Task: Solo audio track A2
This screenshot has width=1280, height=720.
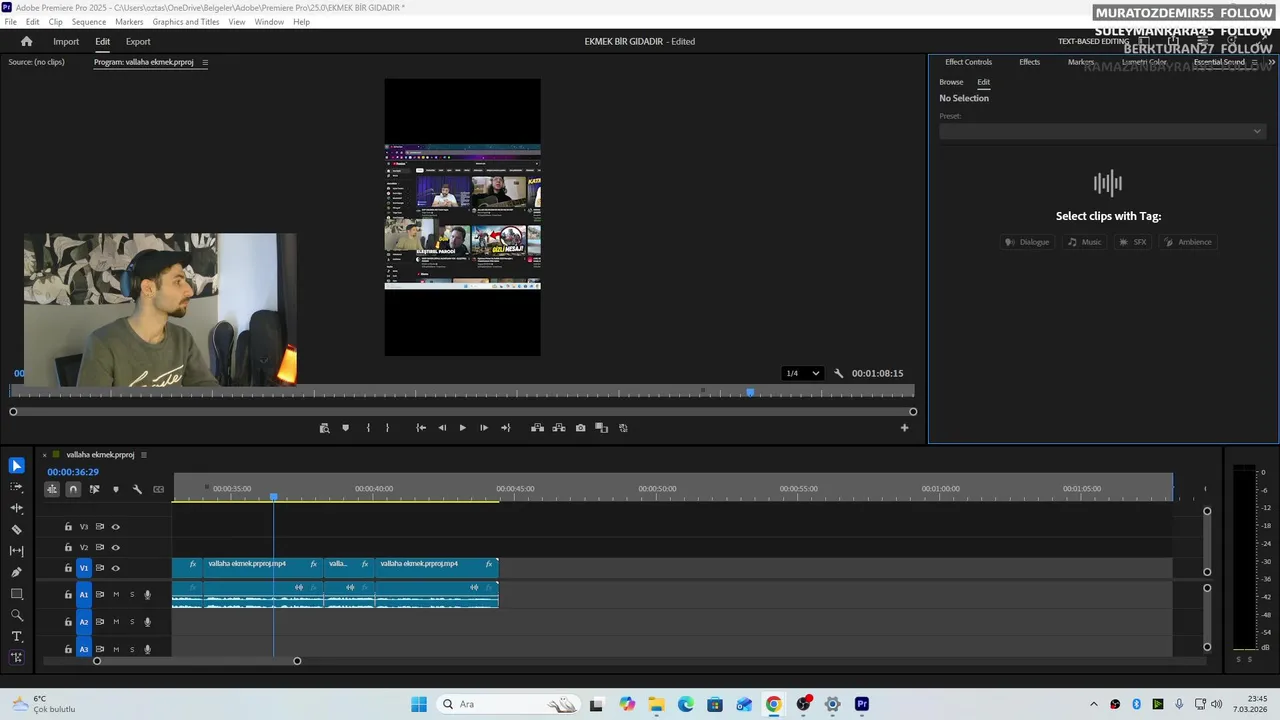Action: click(132, 622)
